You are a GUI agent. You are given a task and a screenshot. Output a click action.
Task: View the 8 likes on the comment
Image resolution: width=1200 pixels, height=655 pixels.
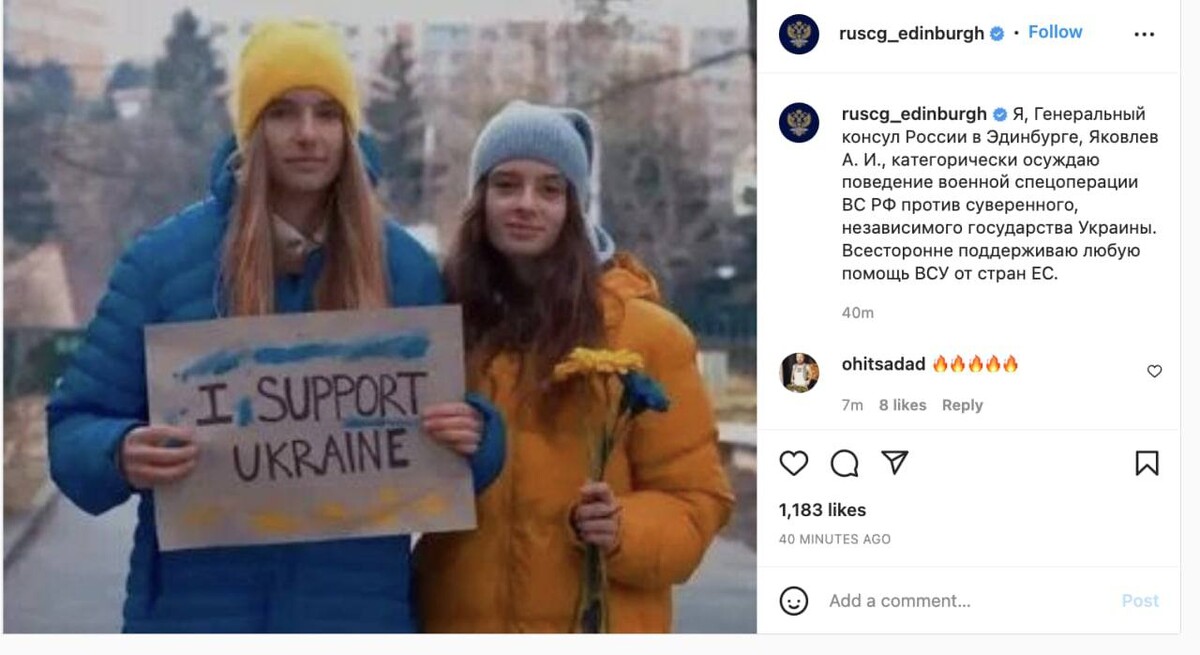click(903, 405)
